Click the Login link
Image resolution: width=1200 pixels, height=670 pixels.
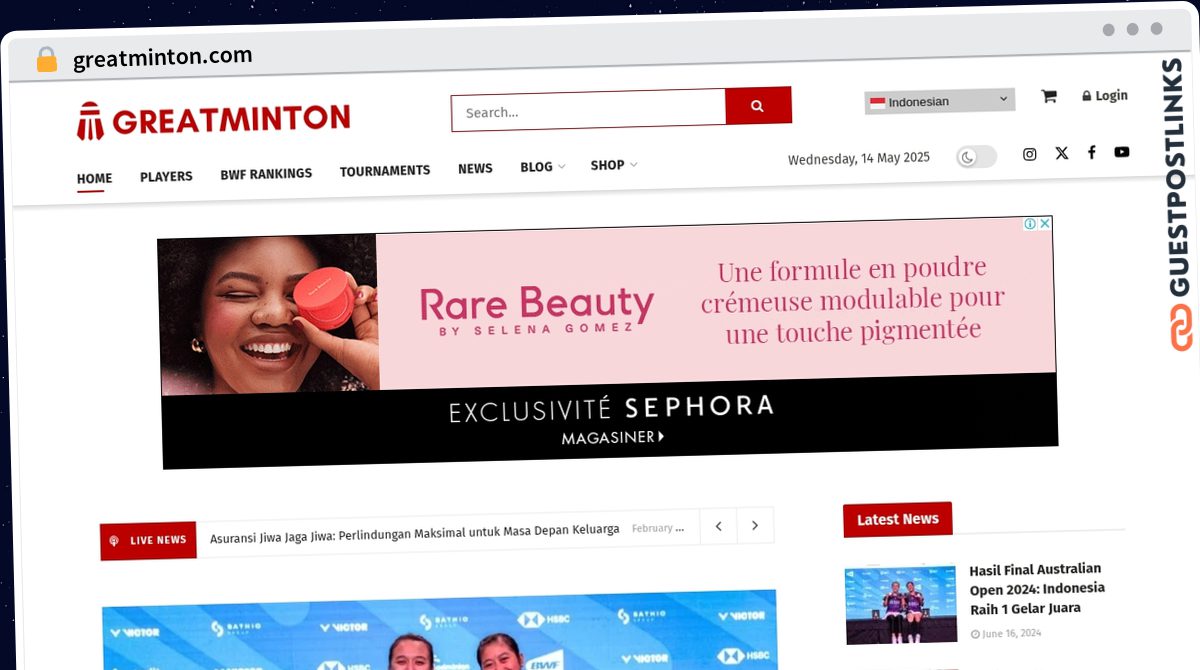click(1104, 96)
